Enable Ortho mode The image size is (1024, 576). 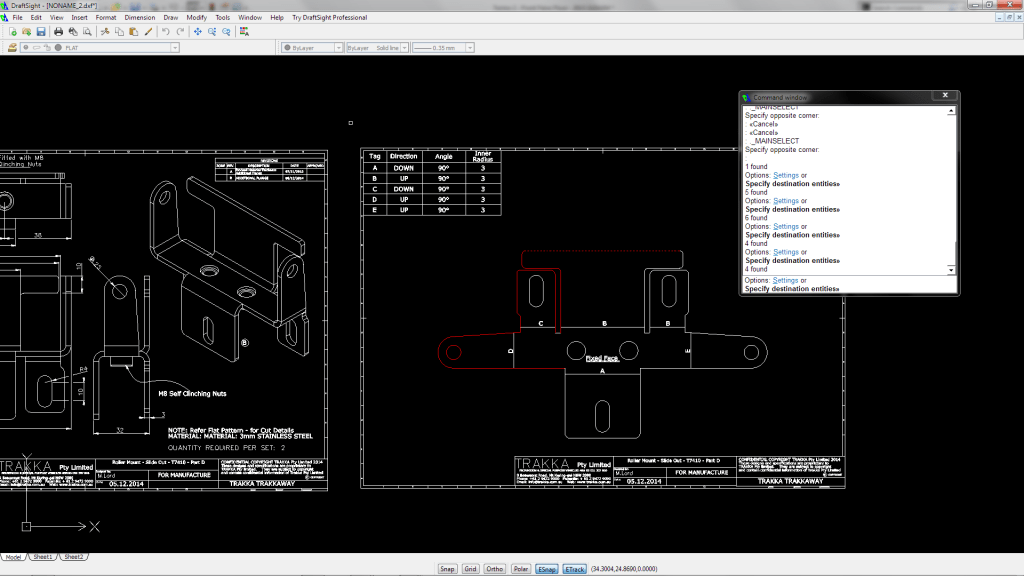click(494, 569)
